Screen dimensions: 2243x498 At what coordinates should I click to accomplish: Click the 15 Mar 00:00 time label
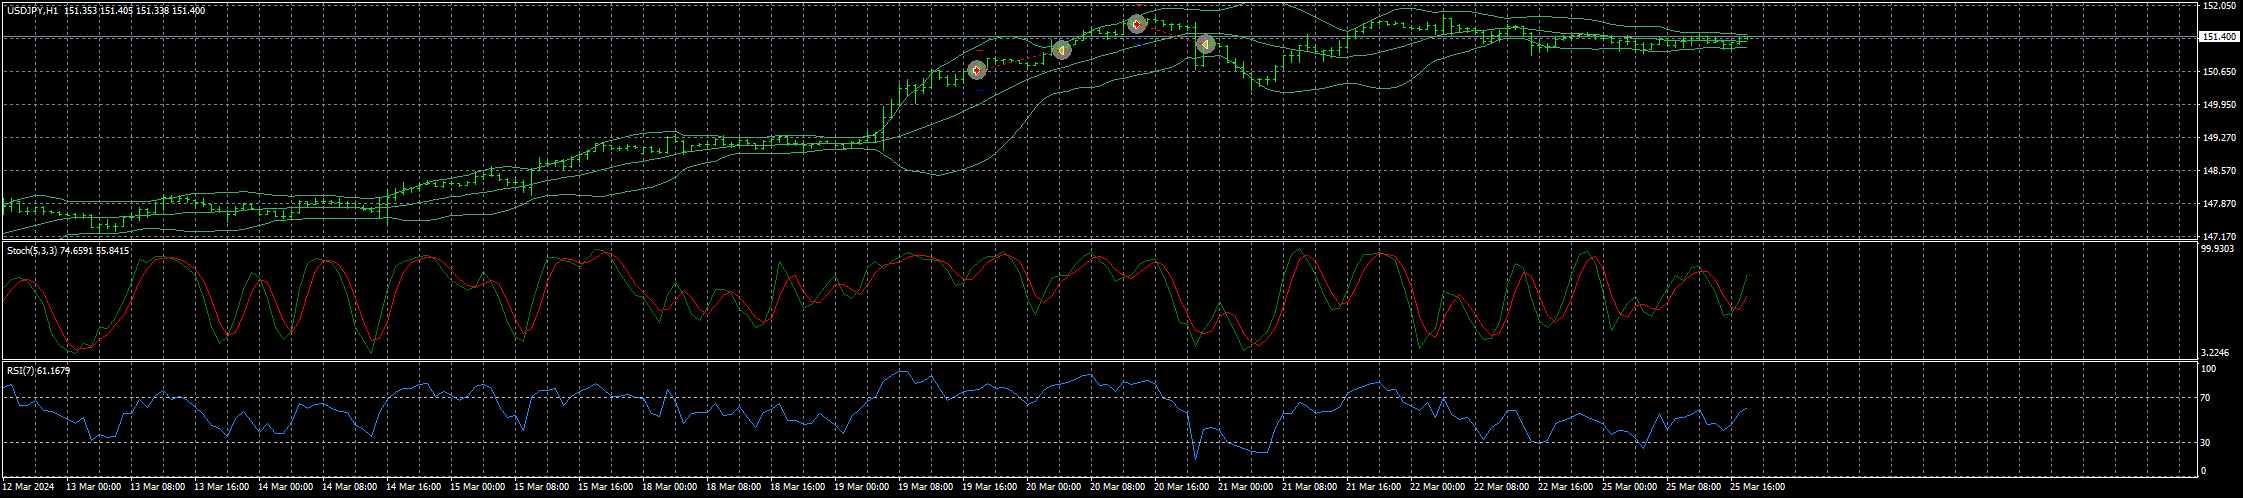click(x=477, y=487)
